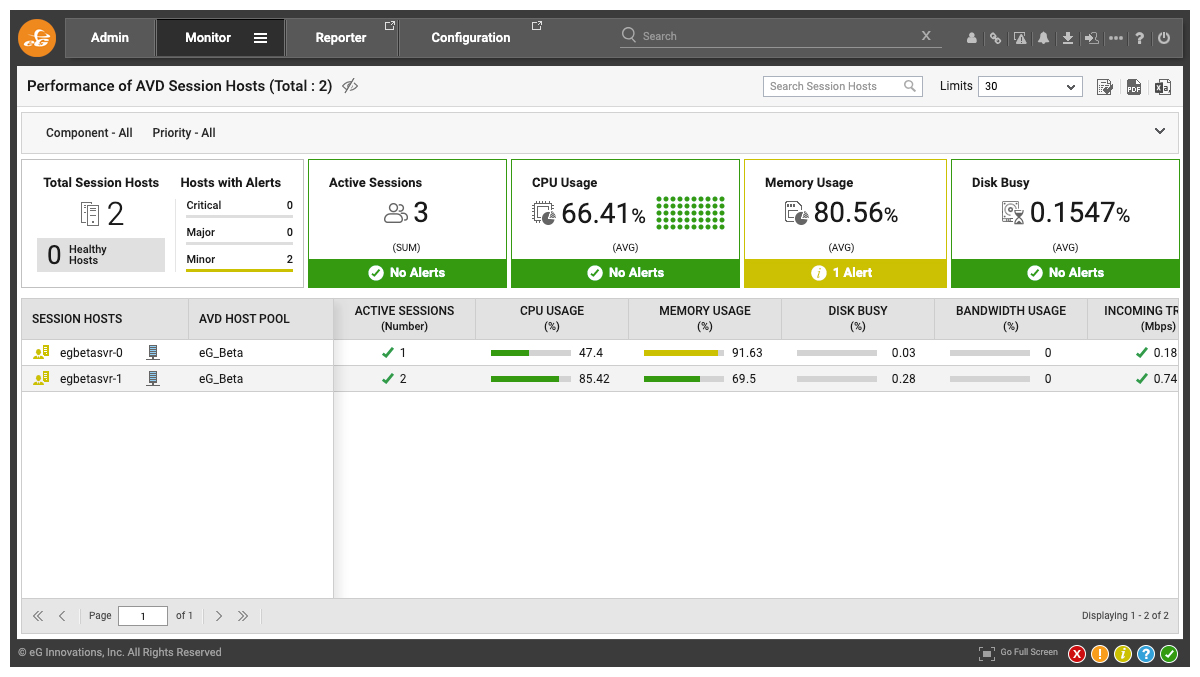This screenshot has height=677, width=1200.
Task: Click the report checklist icon beside Limits
Action: [x=1105, y=87]
